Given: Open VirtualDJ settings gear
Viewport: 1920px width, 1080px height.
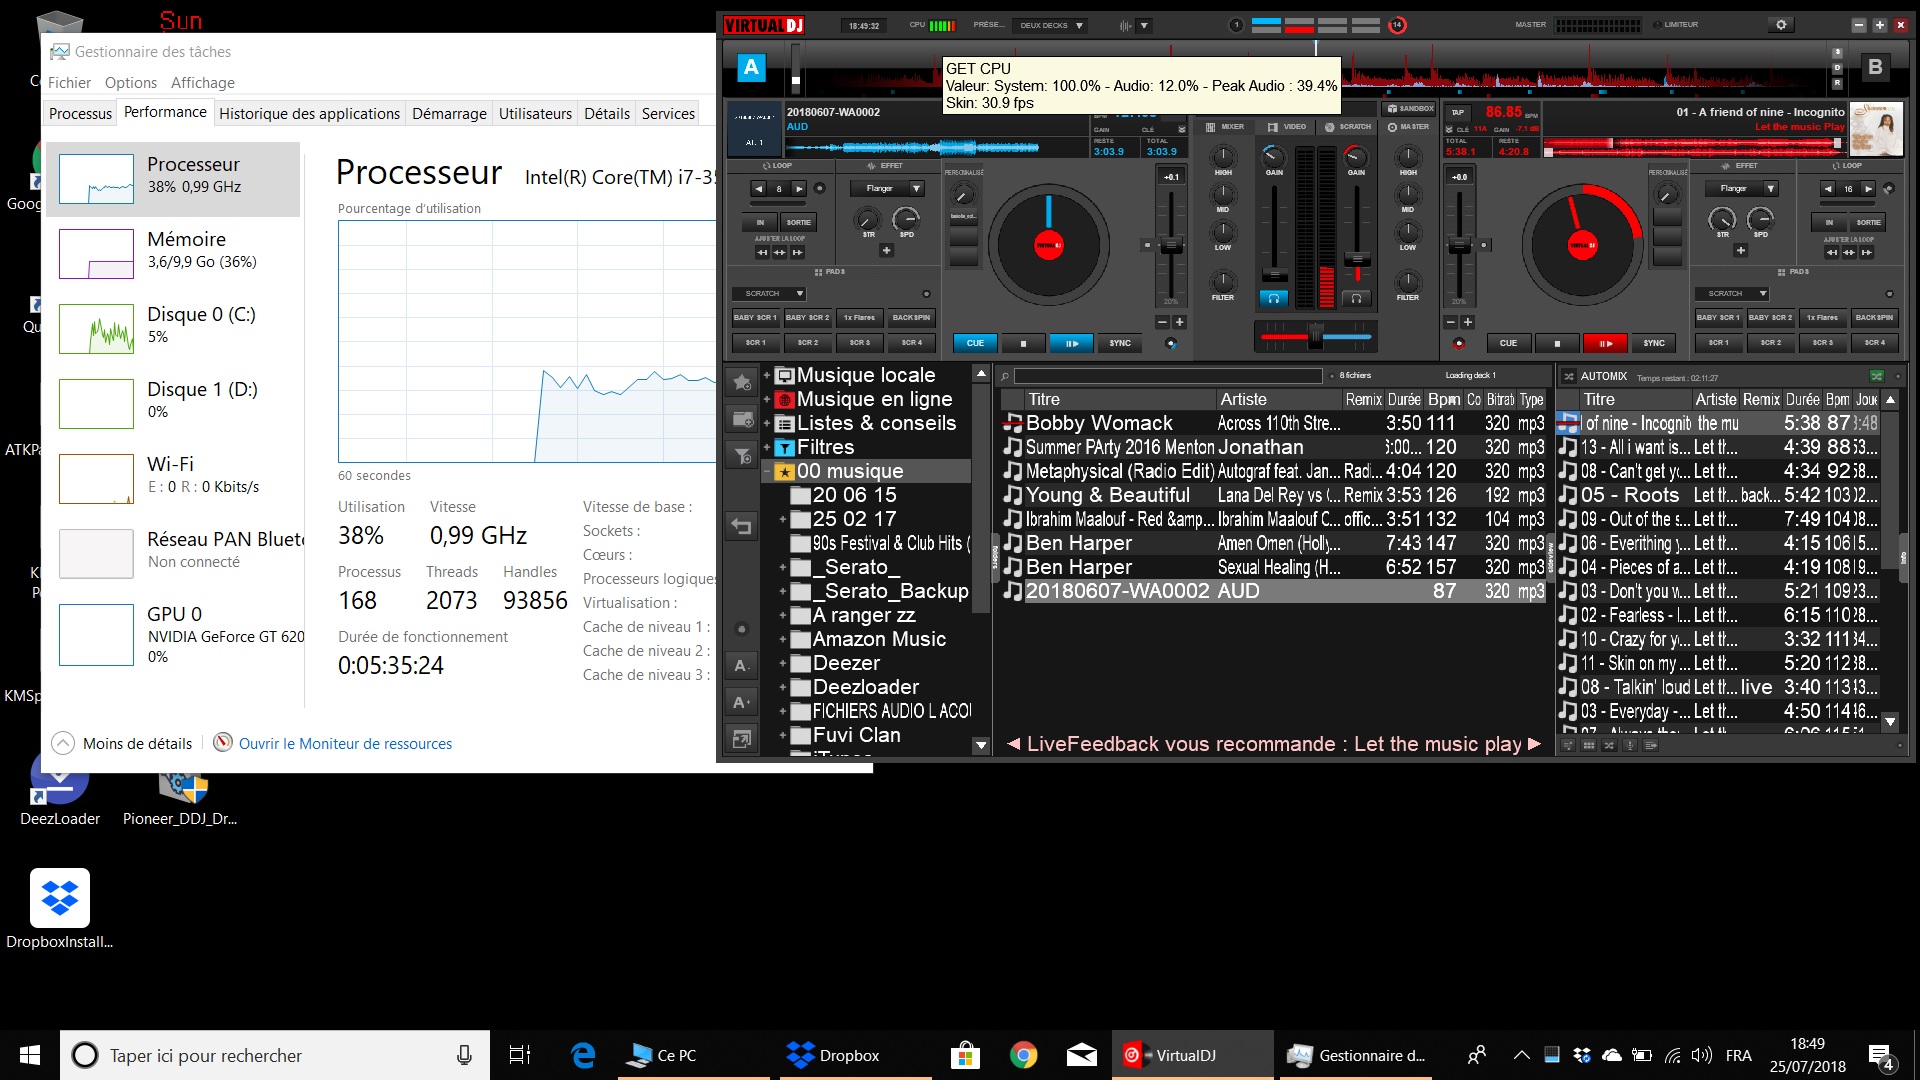Looking at the screenshot, I should pos(1780,25).
